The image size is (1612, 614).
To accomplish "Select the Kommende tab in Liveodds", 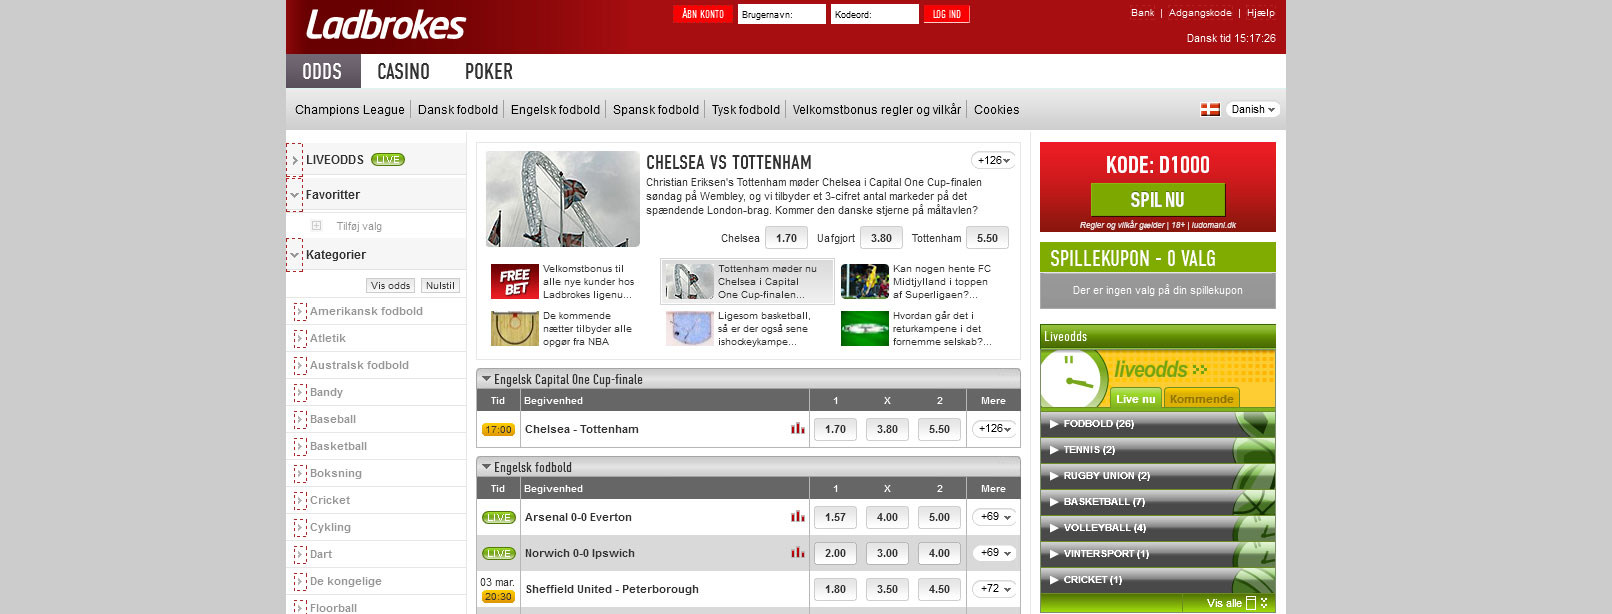I will tap(1201, 399).
